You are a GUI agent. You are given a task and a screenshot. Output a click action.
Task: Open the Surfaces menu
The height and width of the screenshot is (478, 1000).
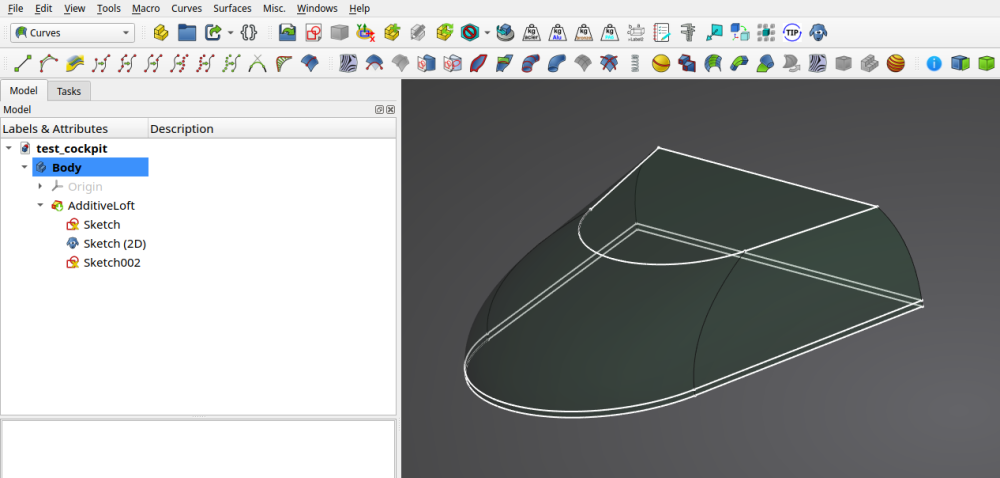coord(232,8)
